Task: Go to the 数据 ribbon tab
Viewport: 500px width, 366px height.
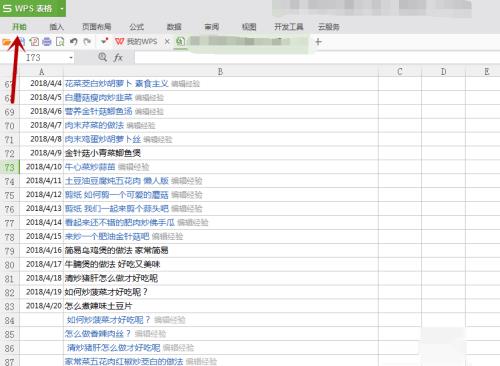Action: pyautogui.click(x=174, y=27)
